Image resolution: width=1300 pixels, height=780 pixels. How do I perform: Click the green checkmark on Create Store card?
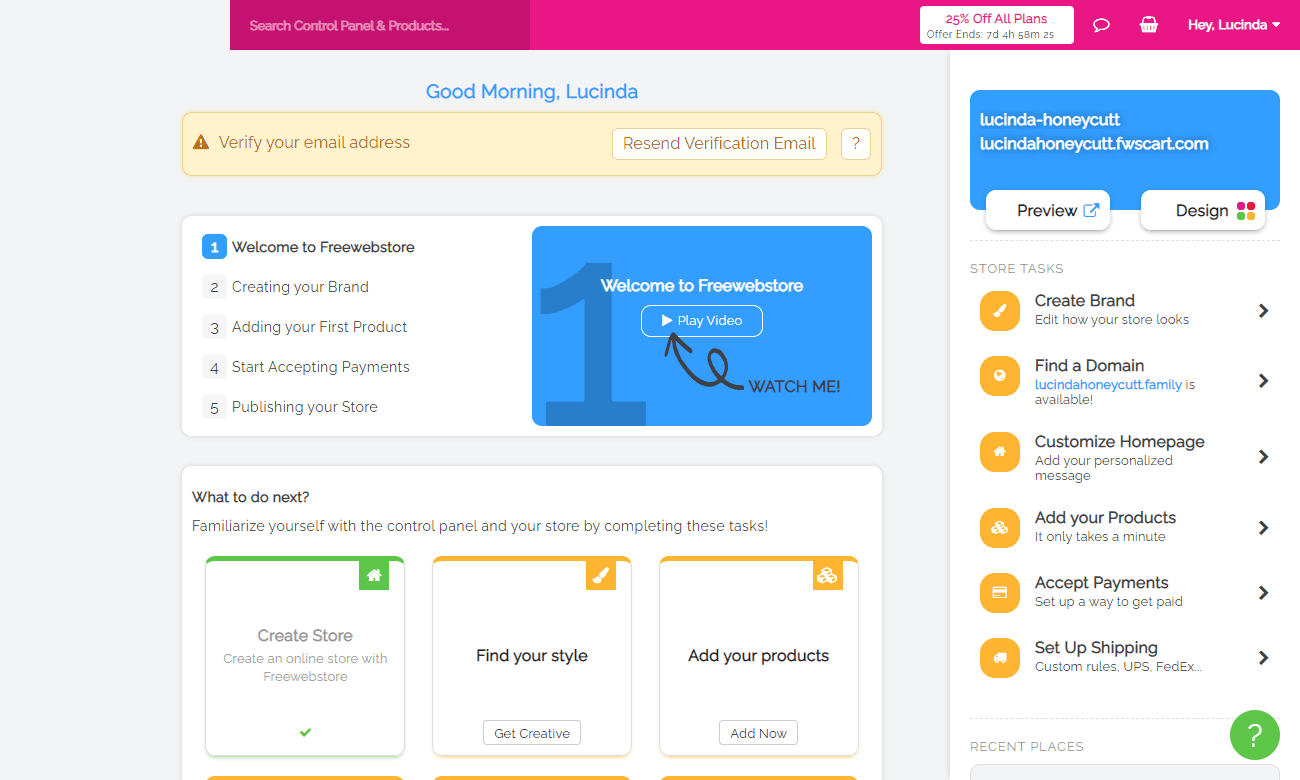(305, 732)
